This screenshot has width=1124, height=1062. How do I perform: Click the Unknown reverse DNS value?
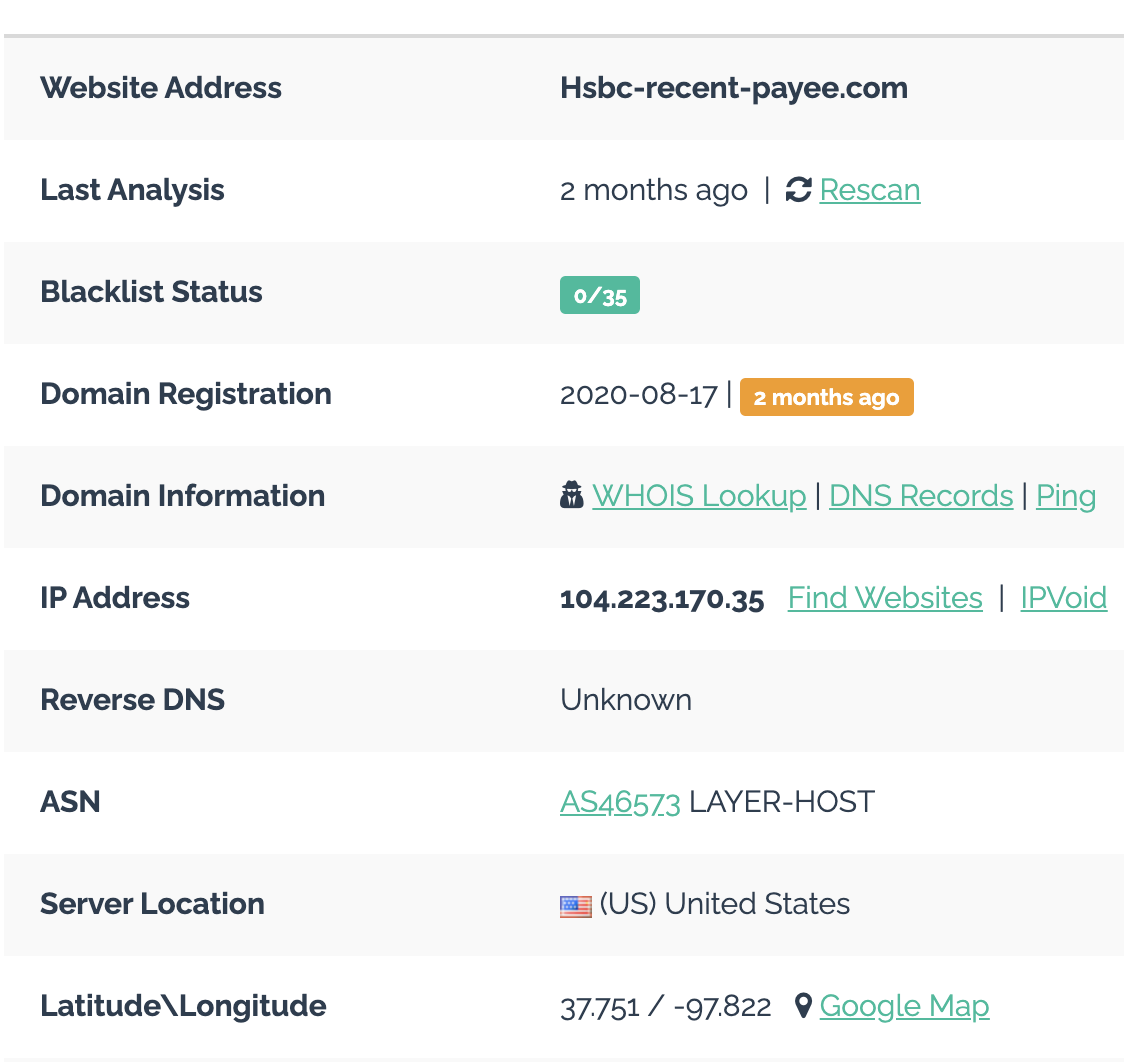point(626,700)
